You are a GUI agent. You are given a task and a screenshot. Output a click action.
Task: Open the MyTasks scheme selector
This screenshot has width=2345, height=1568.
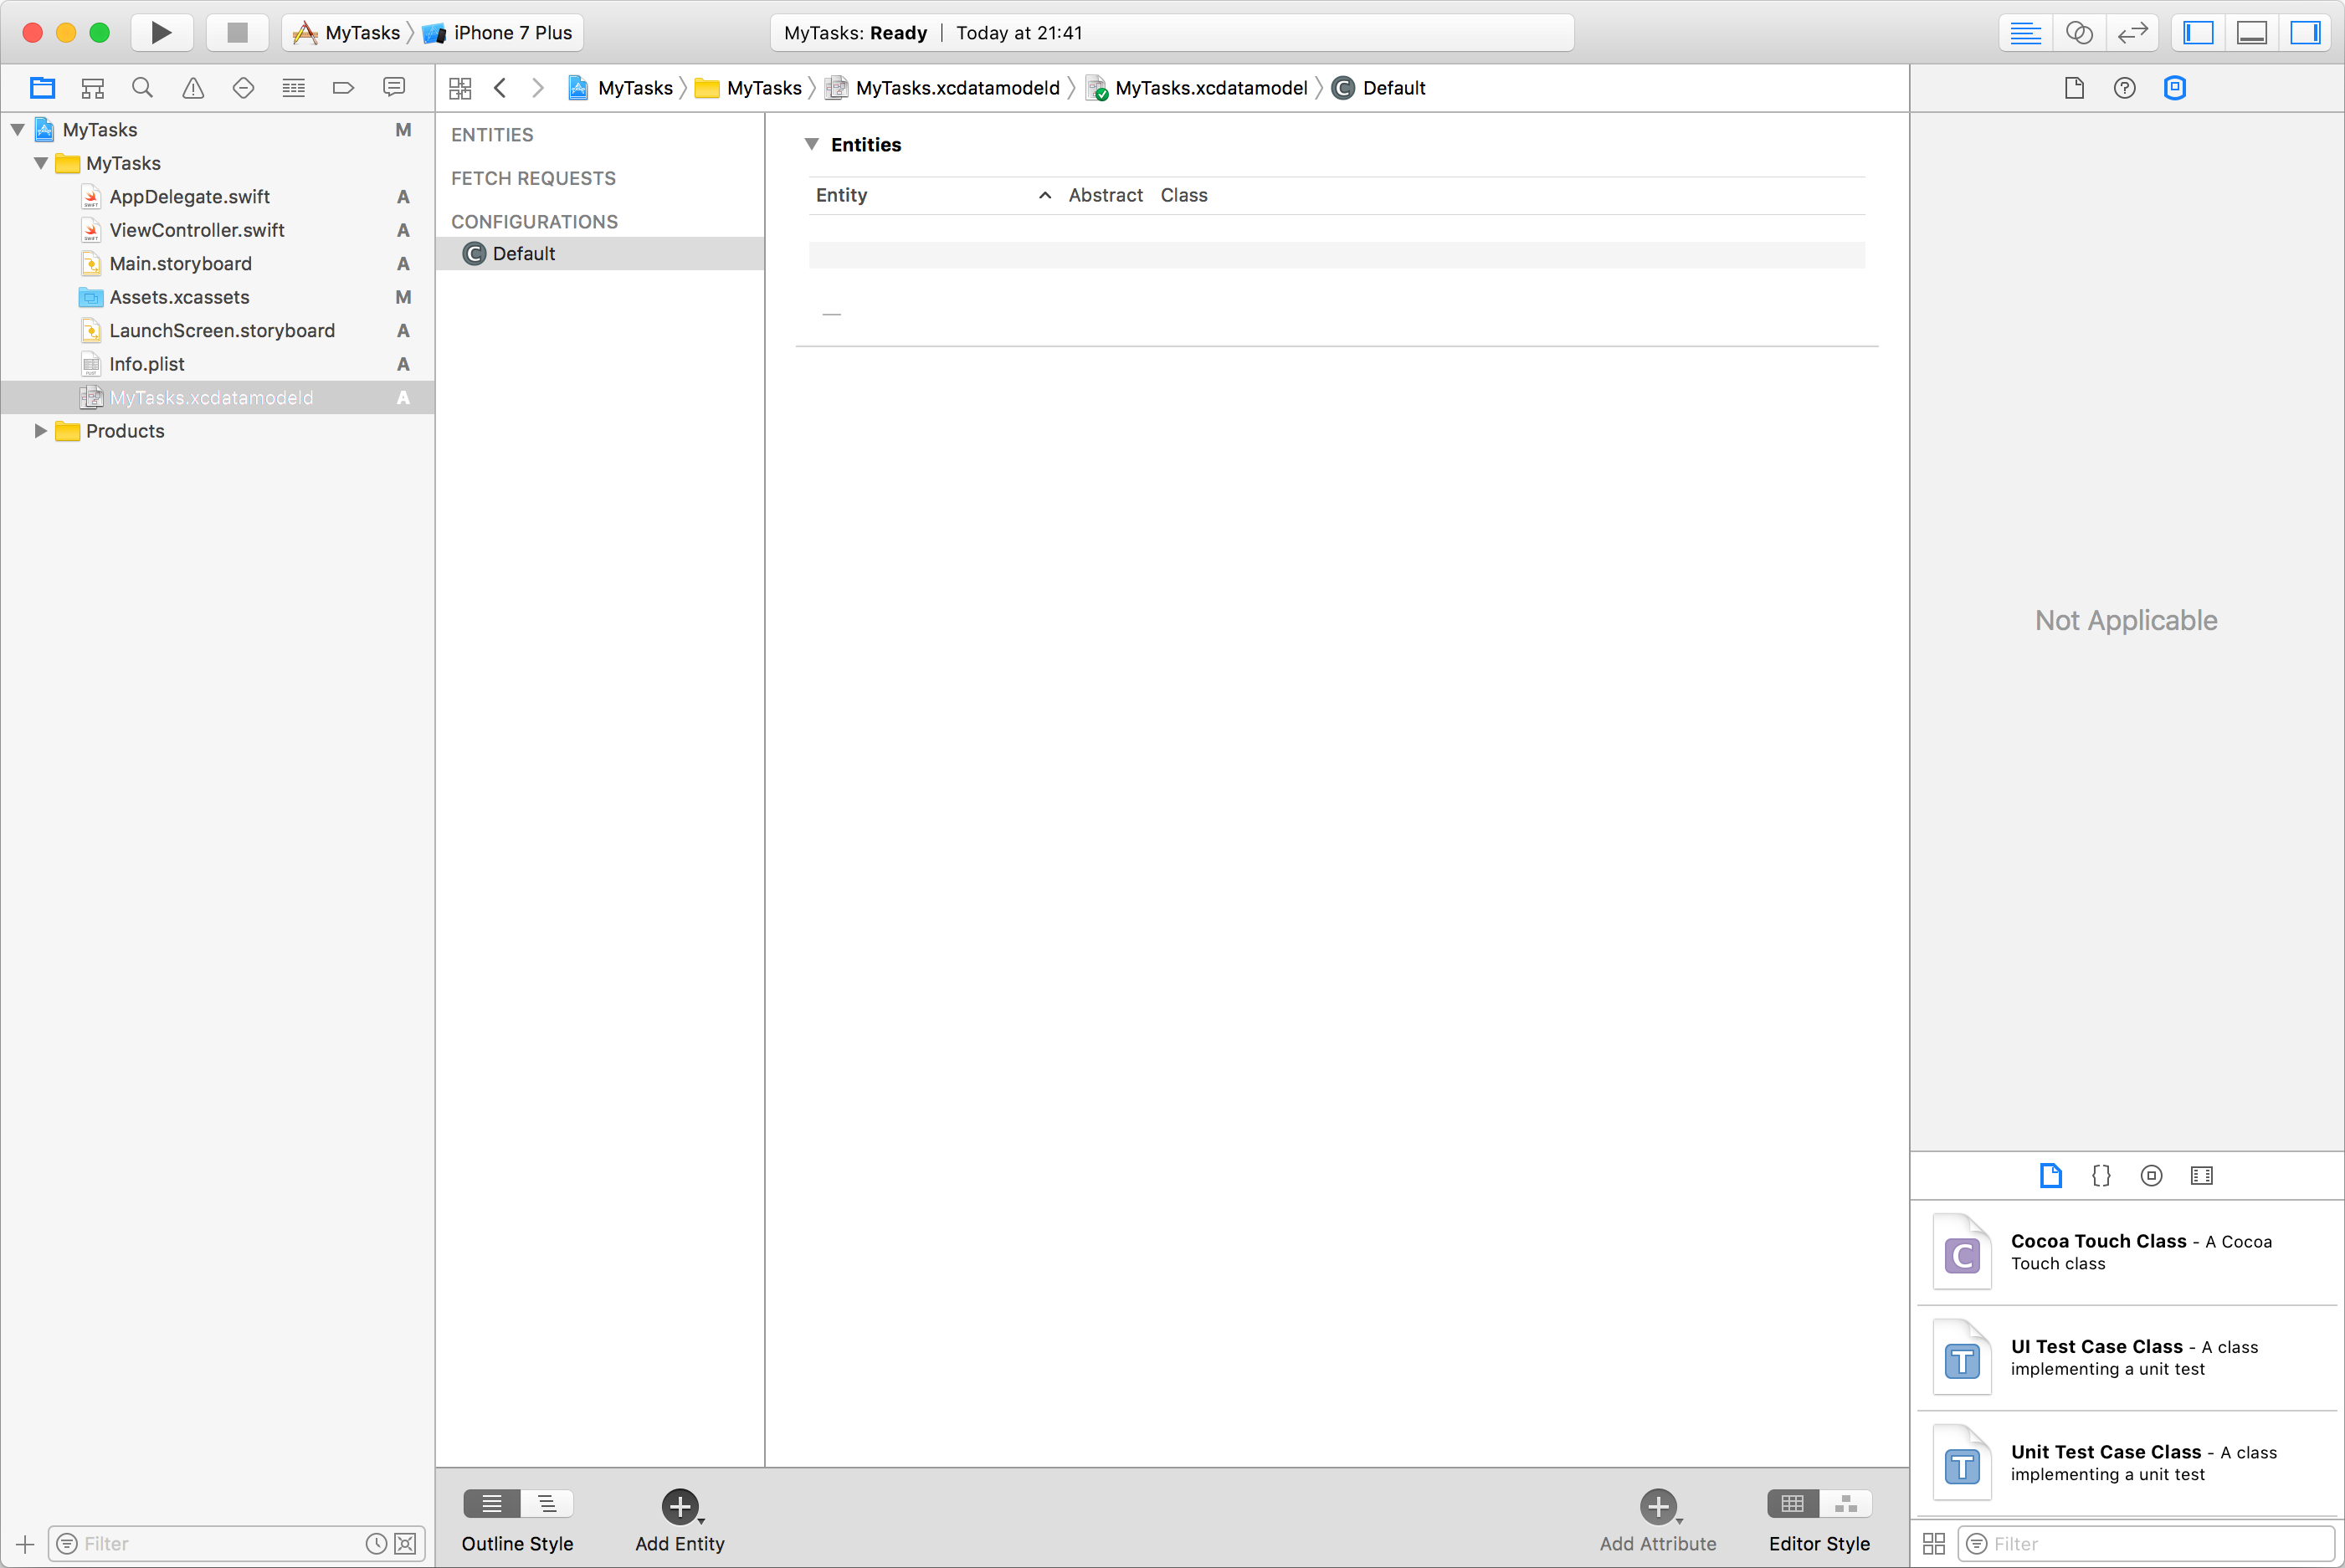(x=348, y=32)
